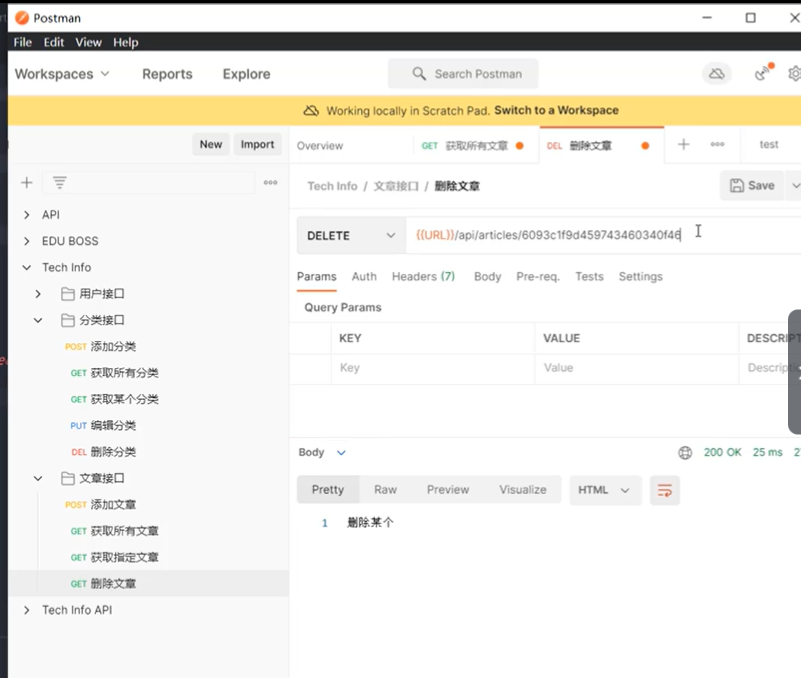Open a new request tab with plus
Image resolution: width=801 pixels, height=678 pixels.
coord(684,145)
